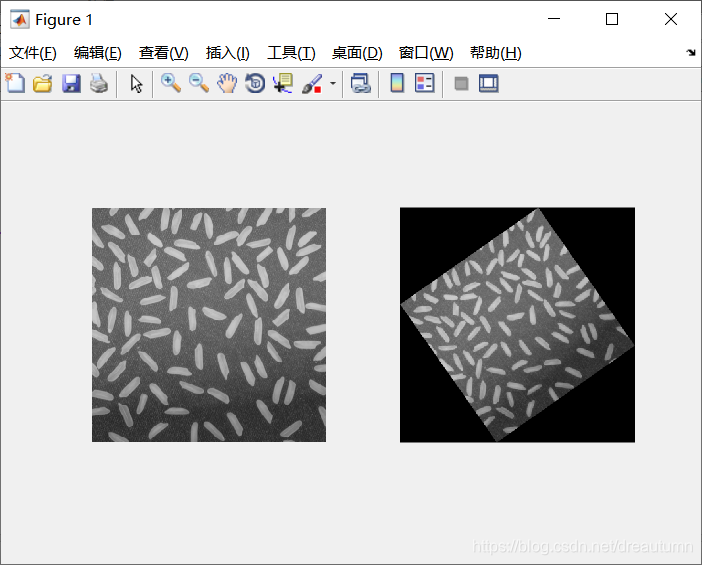This screenshot has width=702, height=565.
Task: Open the 查看(V) menu
Action: (x=163, y=53)
